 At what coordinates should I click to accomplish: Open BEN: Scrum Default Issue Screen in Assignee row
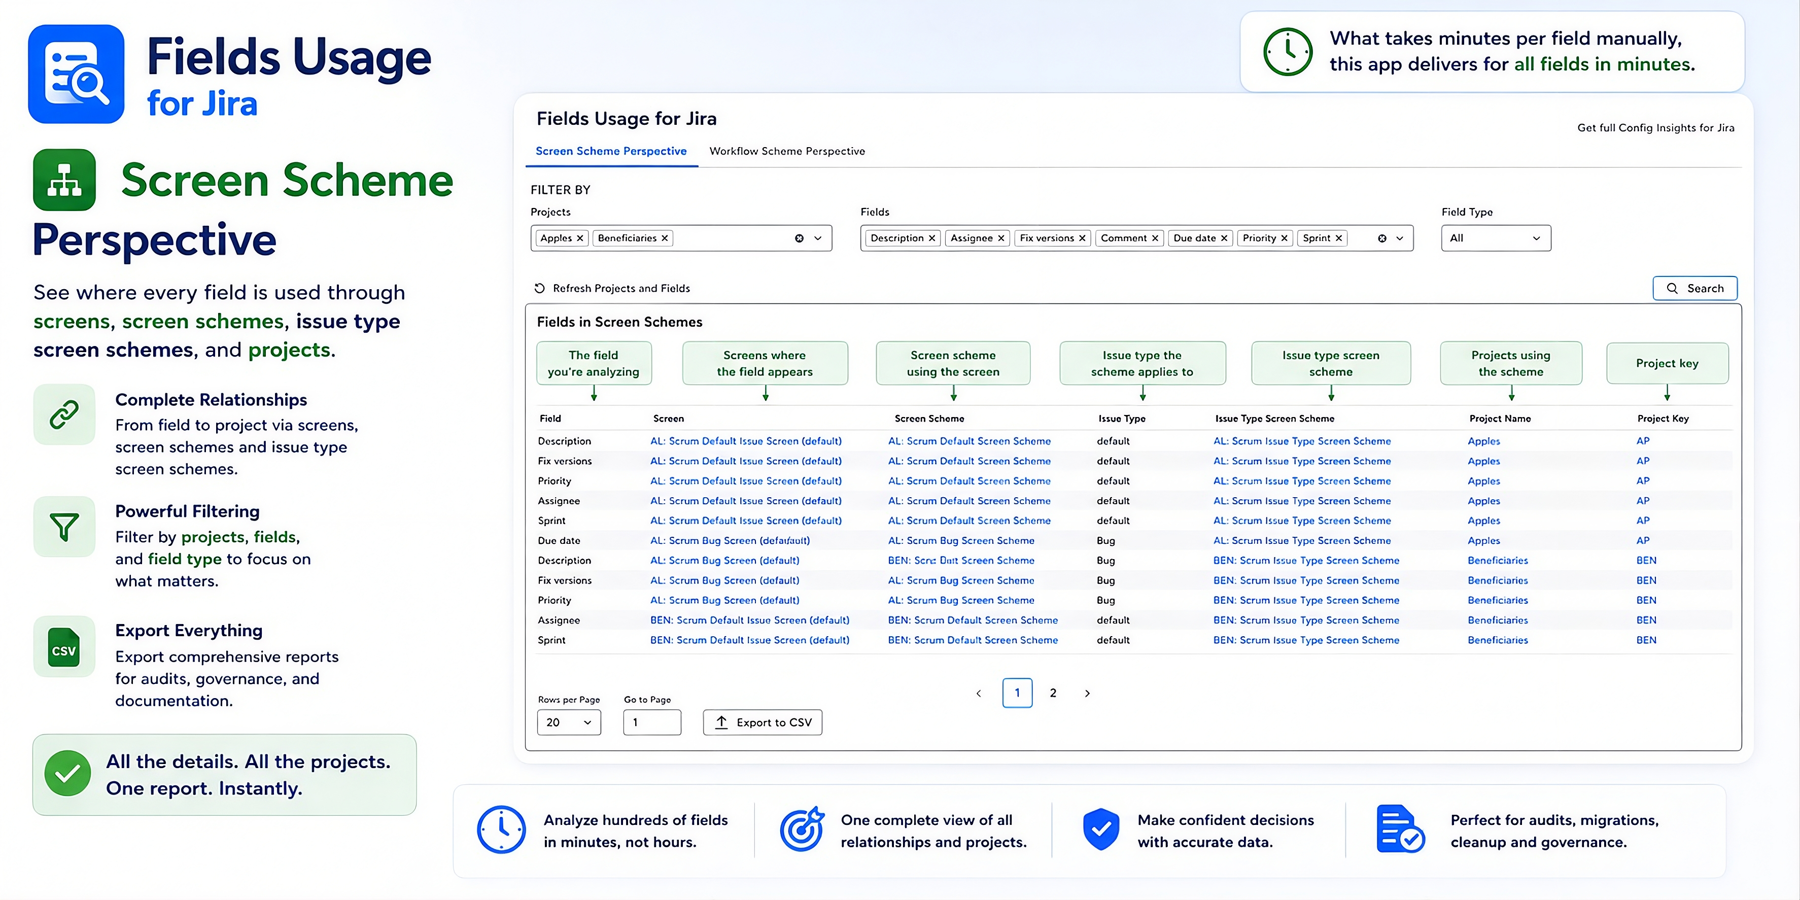coord(750,620)
